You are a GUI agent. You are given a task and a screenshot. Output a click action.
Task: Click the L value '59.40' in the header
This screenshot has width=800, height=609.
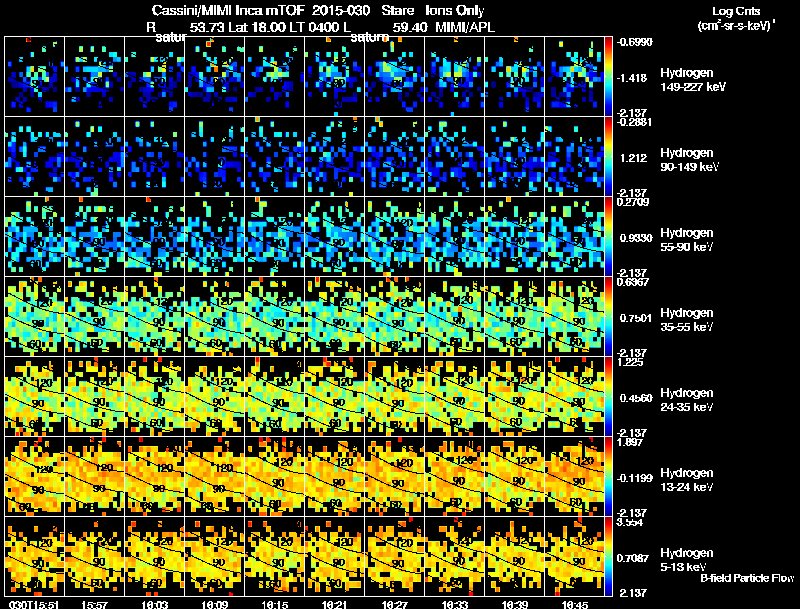[x=410, y=27]
